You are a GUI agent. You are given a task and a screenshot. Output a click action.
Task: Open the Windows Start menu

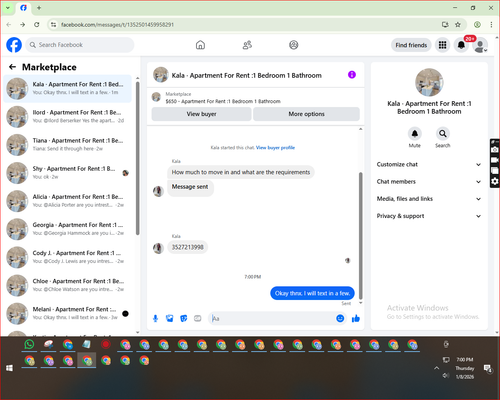(x=9, y=368)
